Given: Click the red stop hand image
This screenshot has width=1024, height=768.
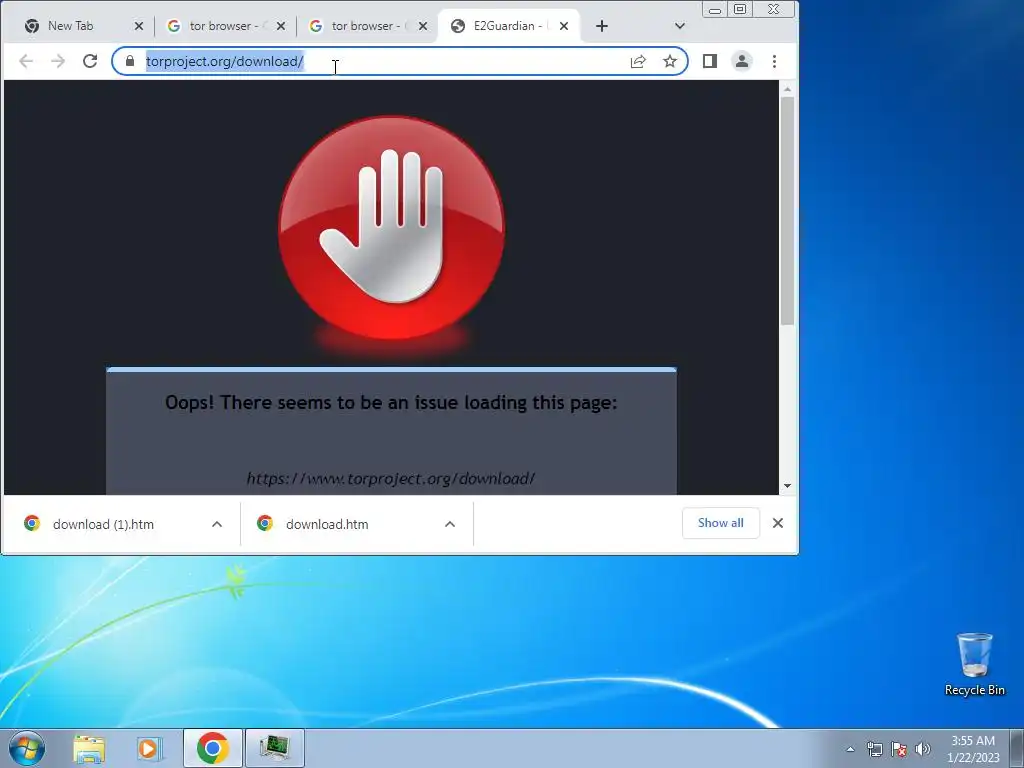Looking at the screenshot, I should click(391, 228).
